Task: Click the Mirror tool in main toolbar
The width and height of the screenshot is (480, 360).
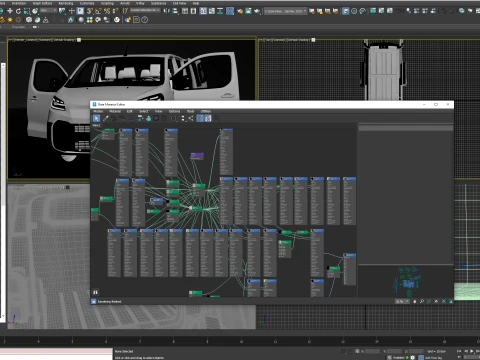Action: pos(166,11)
